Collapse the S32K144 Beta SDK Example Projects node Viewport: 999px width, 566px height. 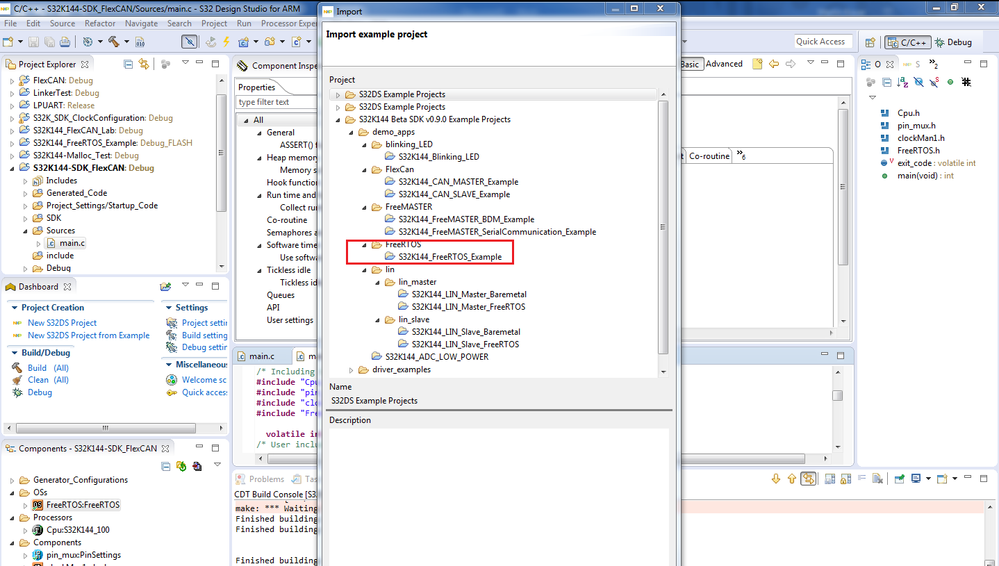[x=338, y=120]
